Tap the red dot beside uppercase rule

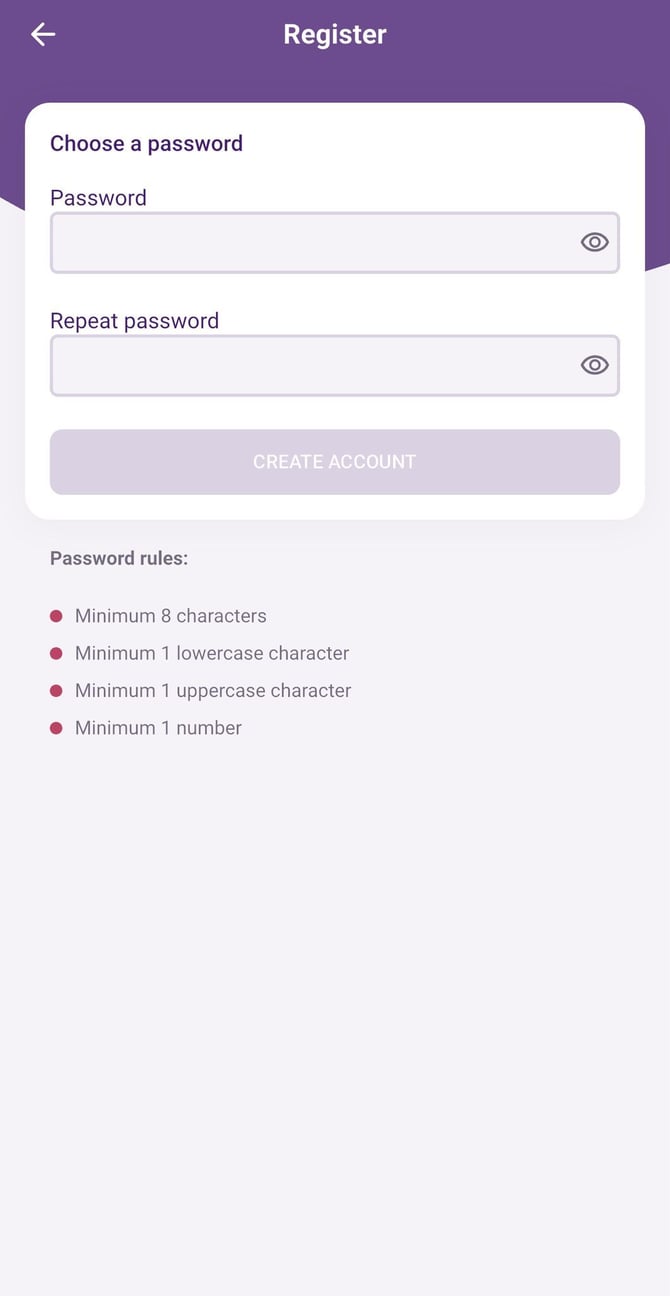(x=56, y=691)
